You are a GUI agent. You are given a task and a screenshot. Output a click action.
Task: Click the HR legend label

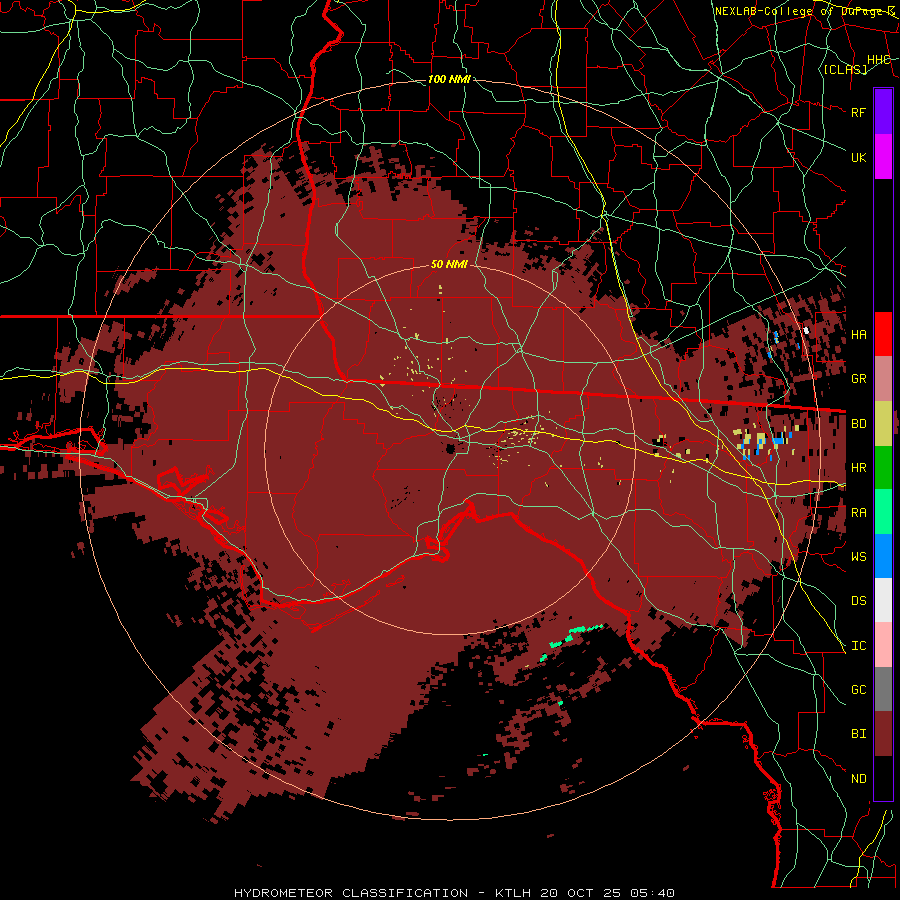coord(858,468)
